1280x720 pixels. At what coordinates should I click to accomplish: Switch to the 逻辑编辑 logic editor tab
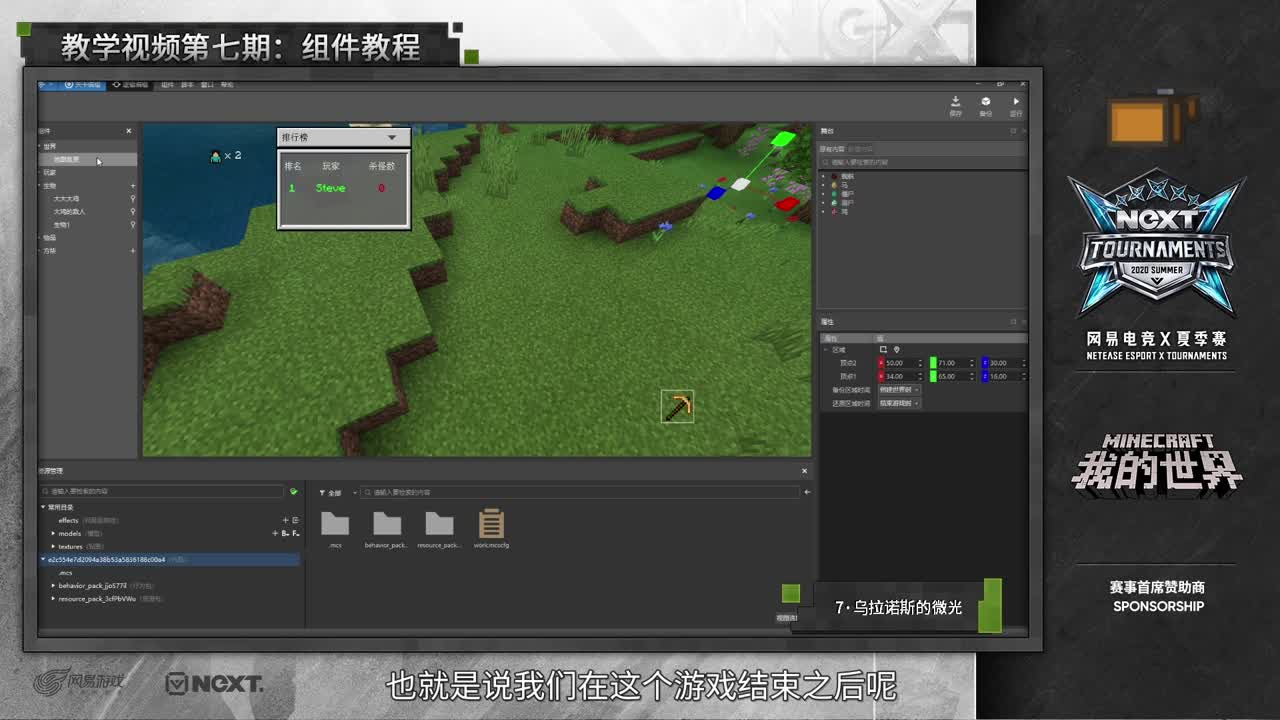tap(131, 85)
